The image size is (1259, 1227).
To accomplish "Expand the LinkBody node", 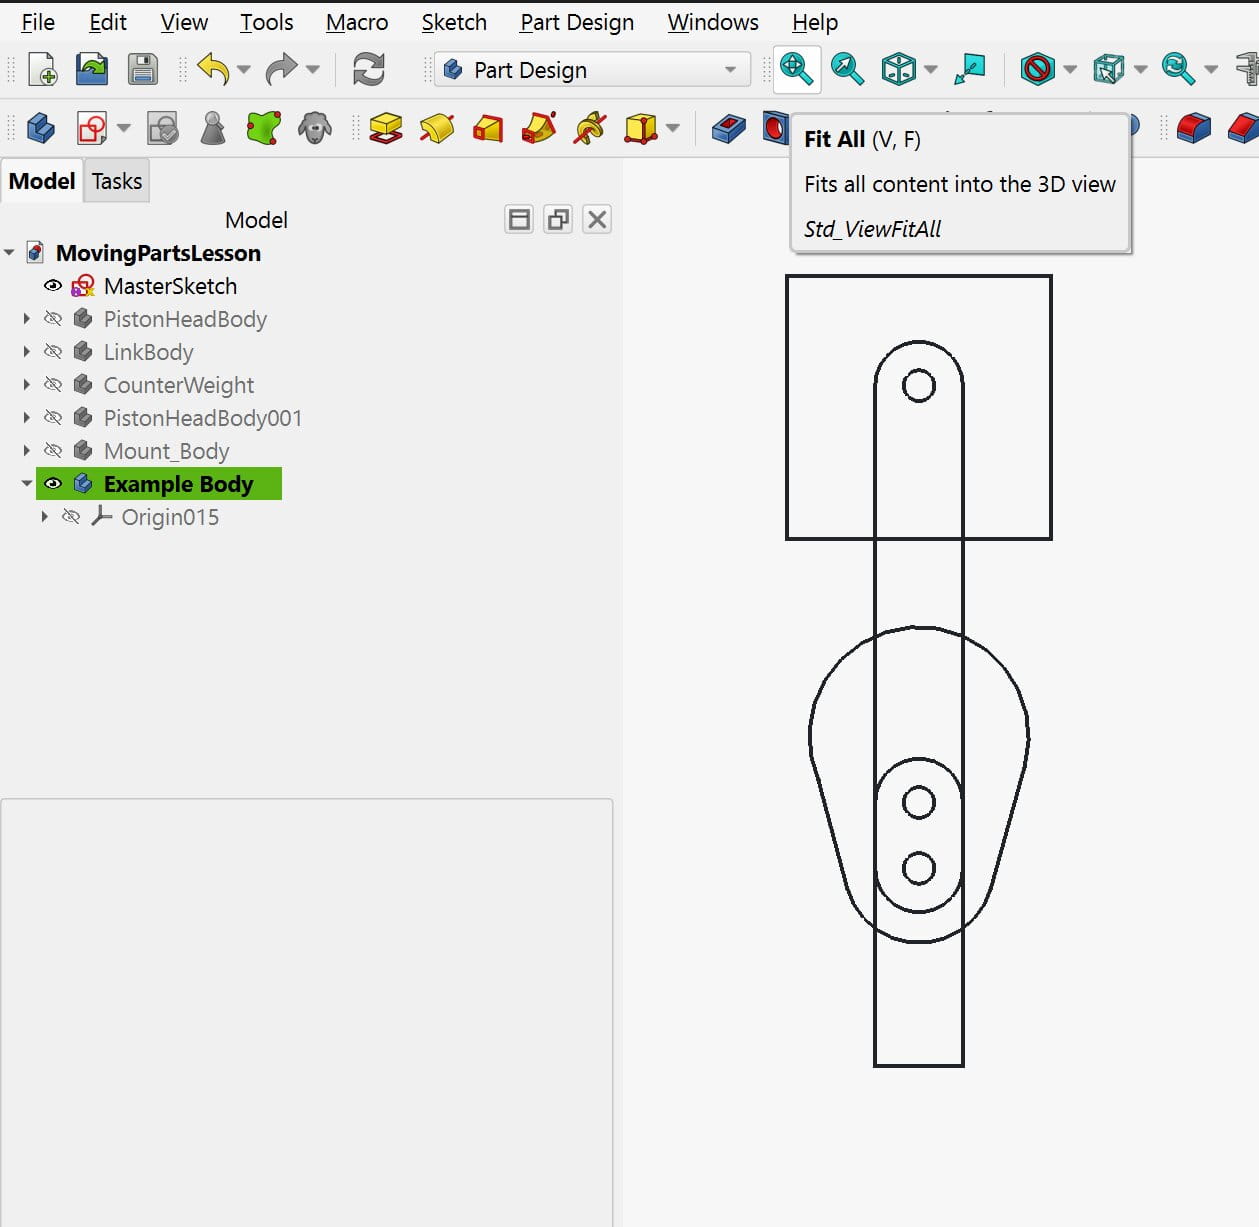I will (27, 352).
